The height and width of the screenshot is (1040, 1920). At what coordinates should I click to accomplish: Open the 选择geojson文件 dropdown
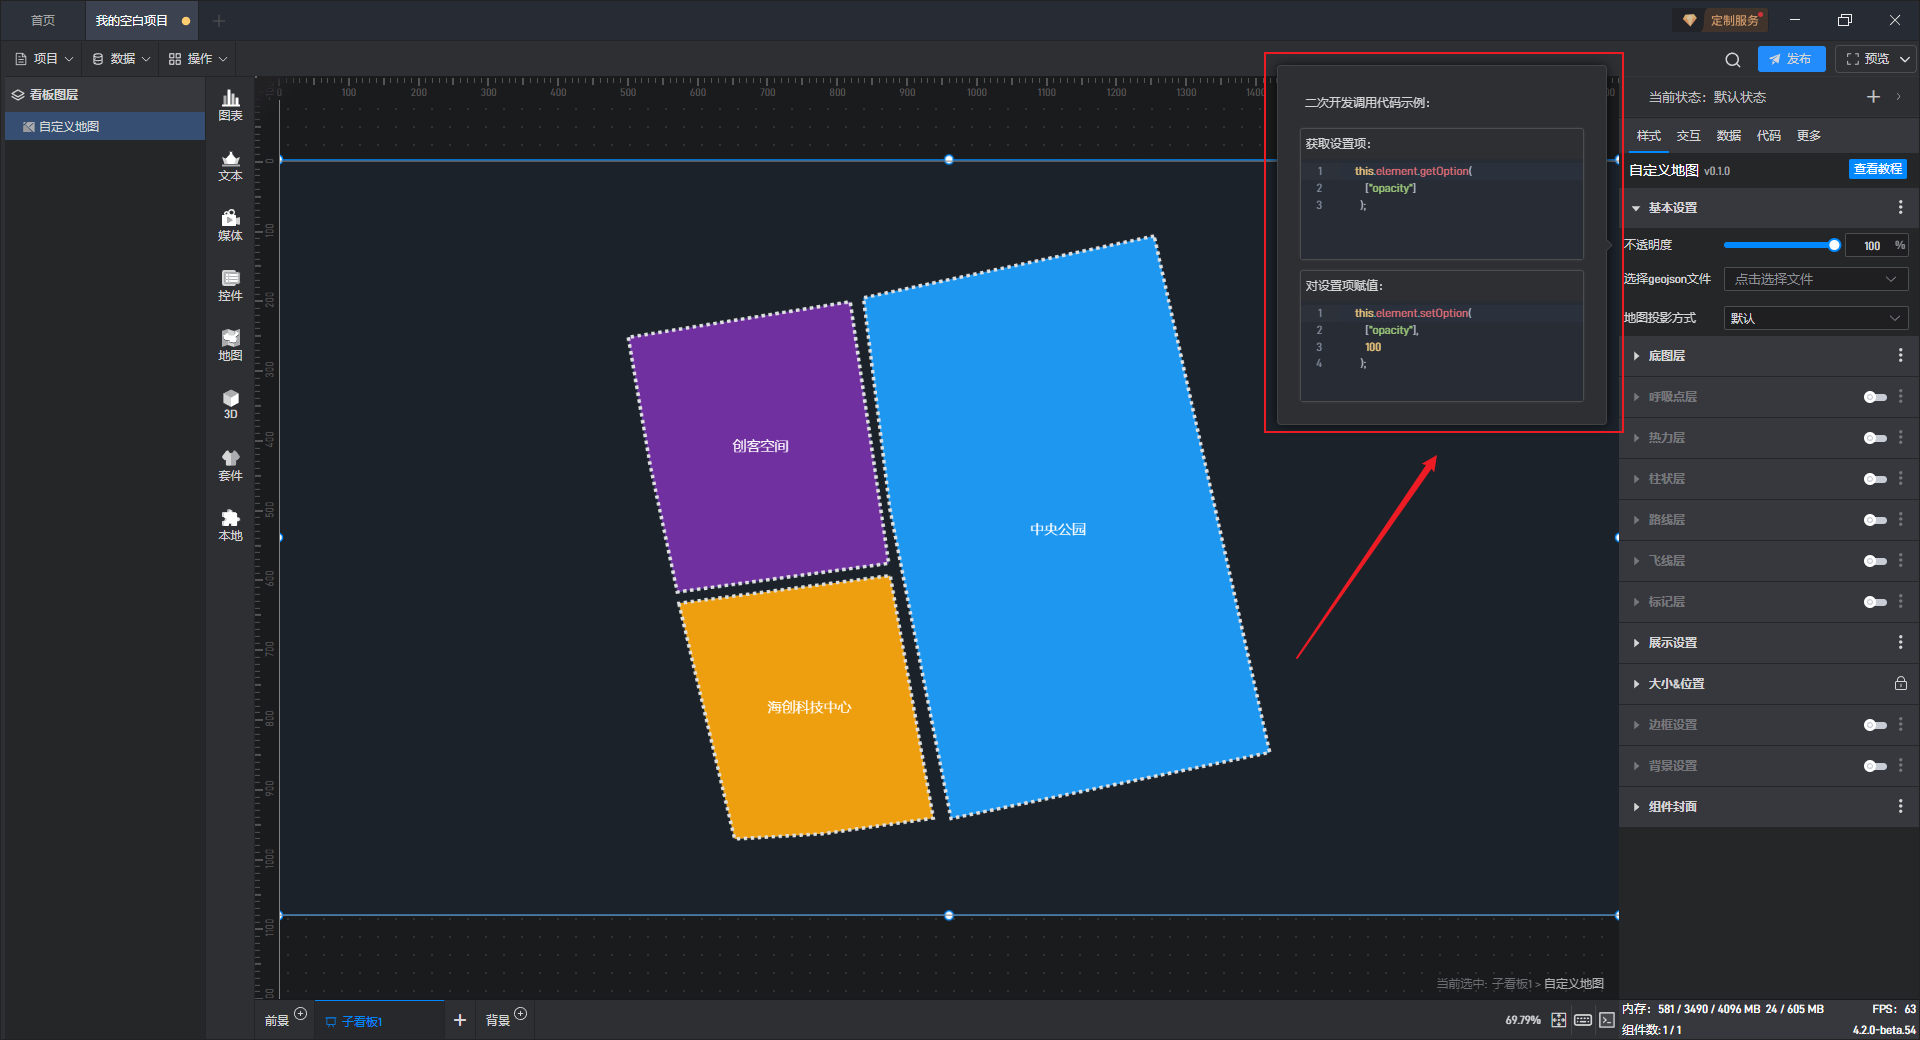tap(1816, 279)
